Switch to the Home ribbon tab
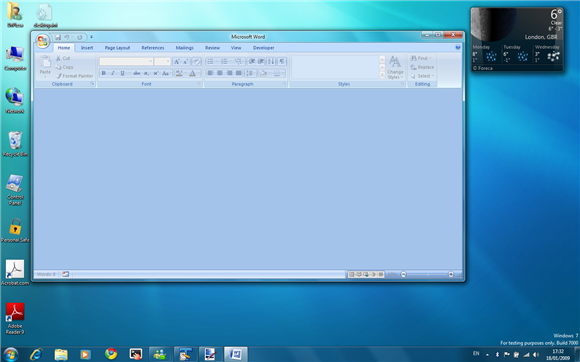 (x=64, y=48)
